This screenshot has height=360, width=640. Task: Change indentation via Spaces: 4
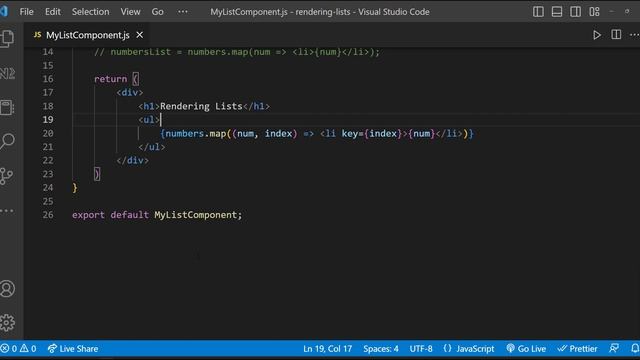pos(381,349)
